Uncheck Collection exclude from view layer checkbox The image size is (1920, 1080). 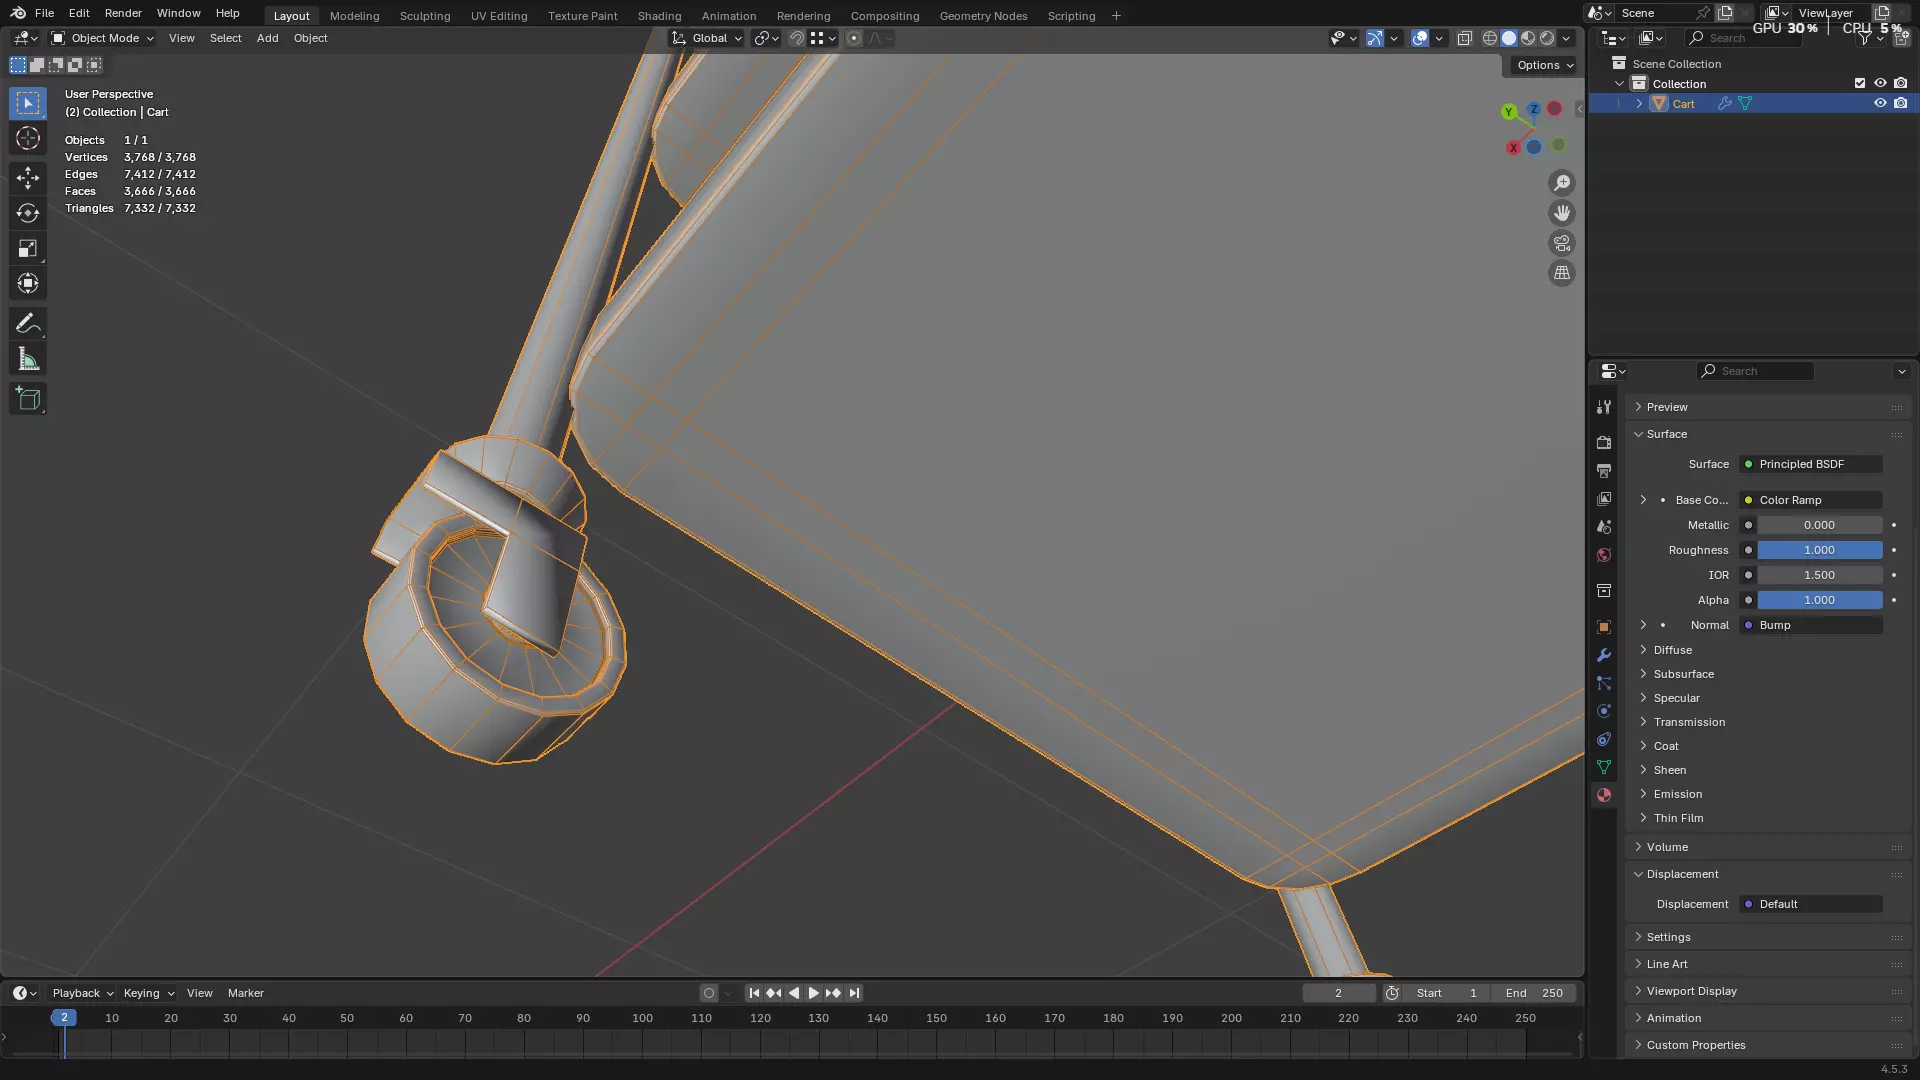(1860, 83)
